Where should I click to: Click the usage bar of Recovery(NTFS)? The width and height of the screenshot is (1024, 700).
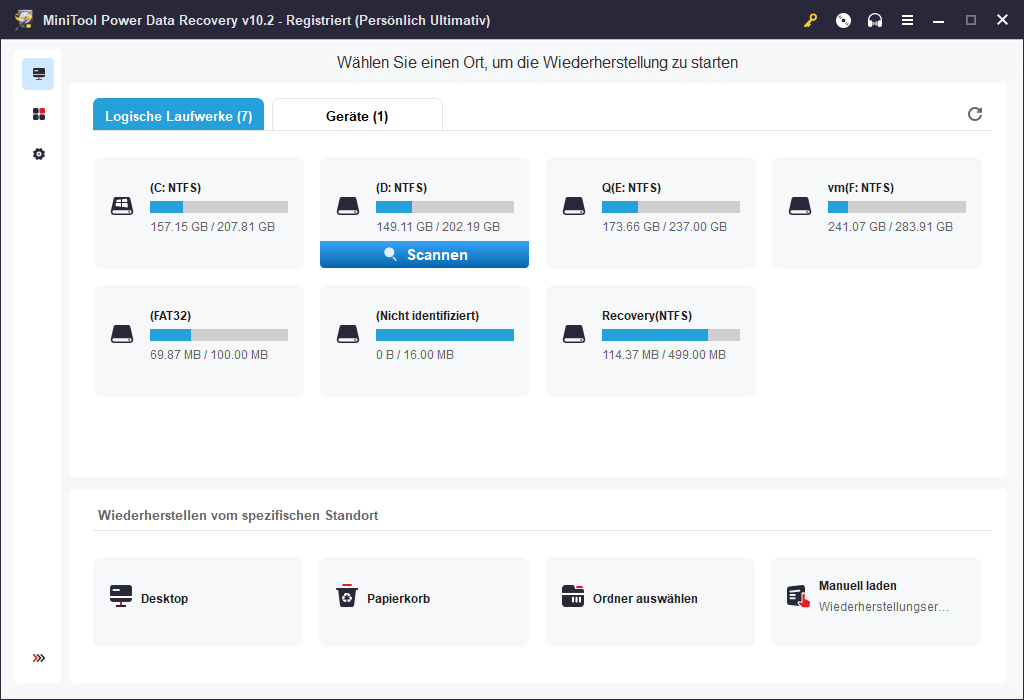671,335
